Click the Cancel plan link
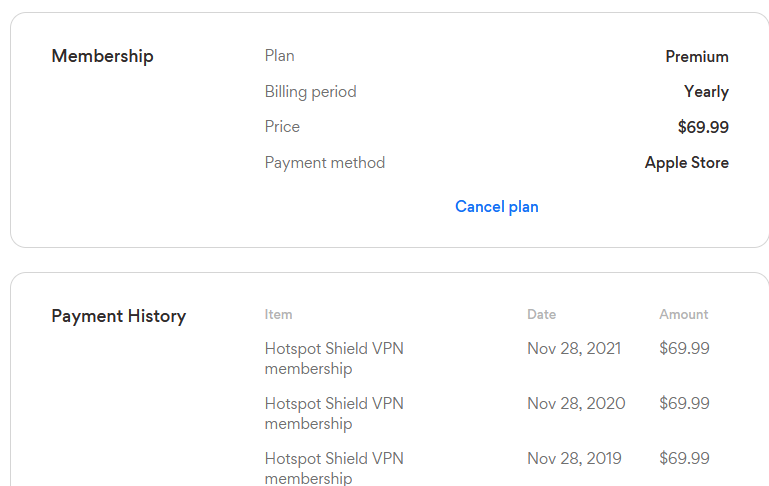The height and width of the screenshot is (486, 769). [x=496, y=207]
